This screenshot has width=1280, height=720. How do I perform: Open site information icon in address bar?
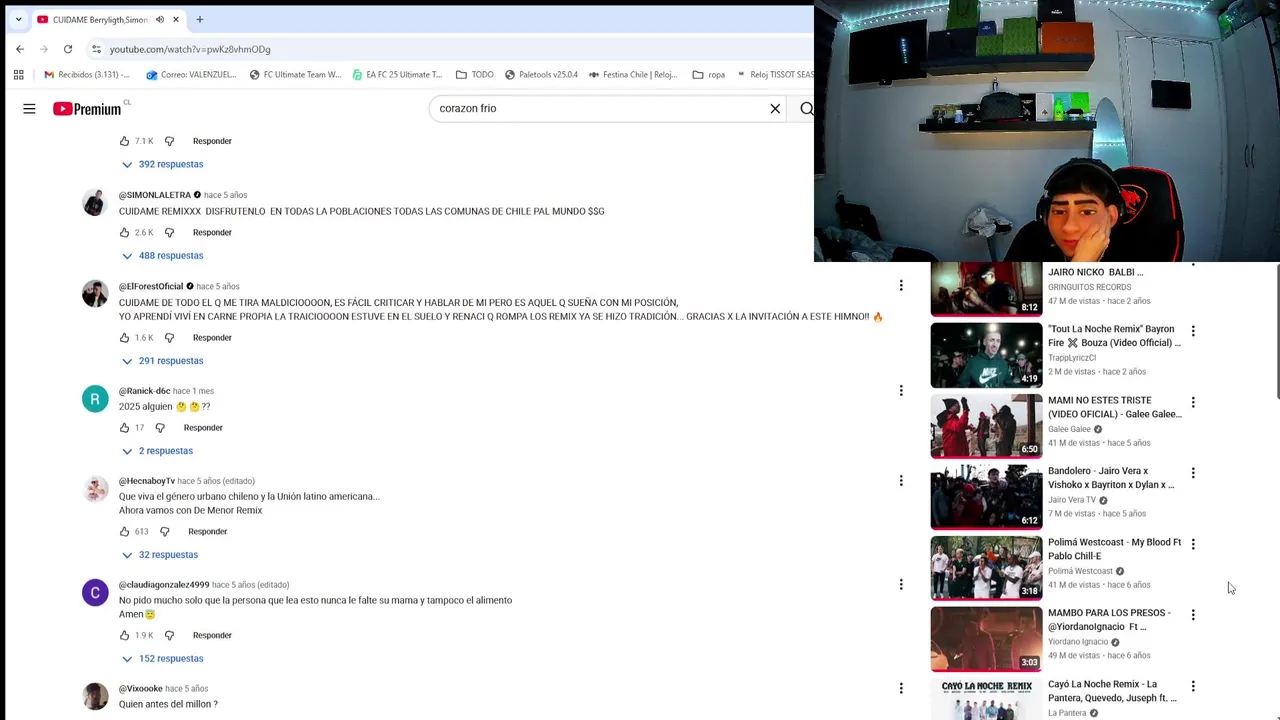(x=96, y=49)
